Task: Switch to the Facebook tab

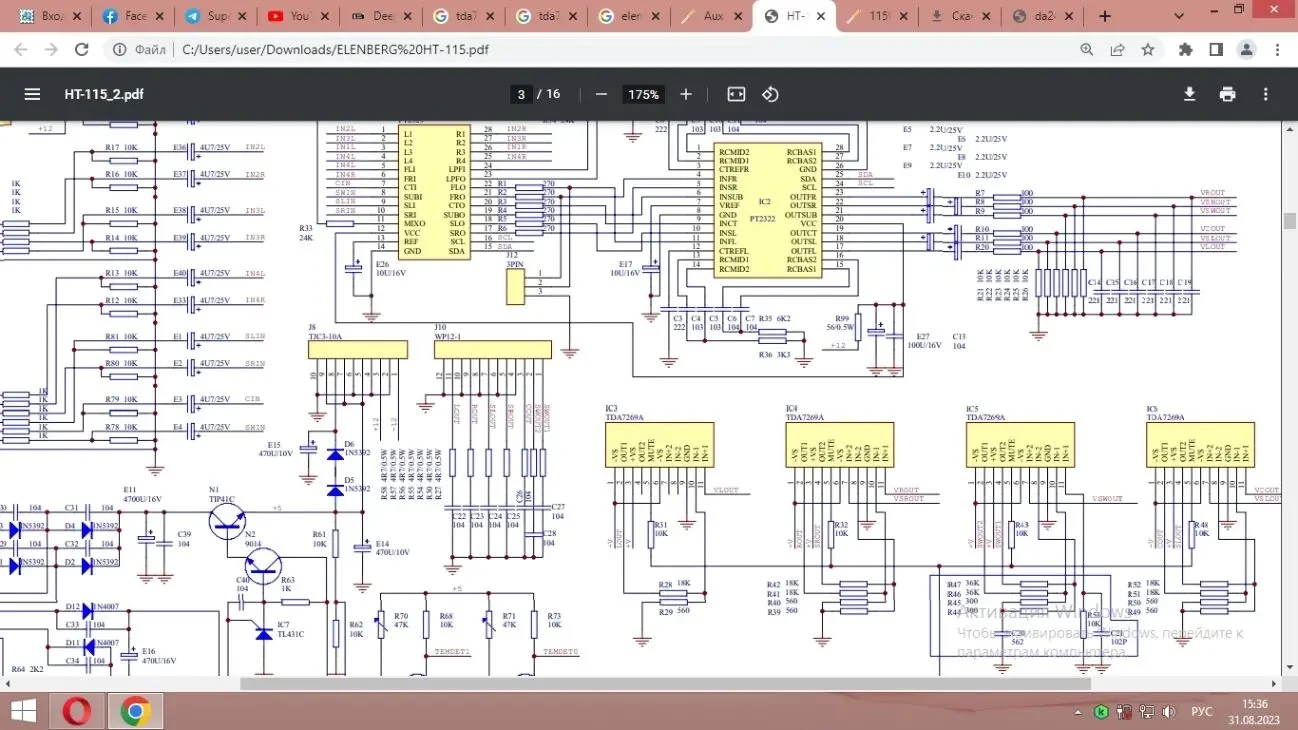Action: [124, 16]
